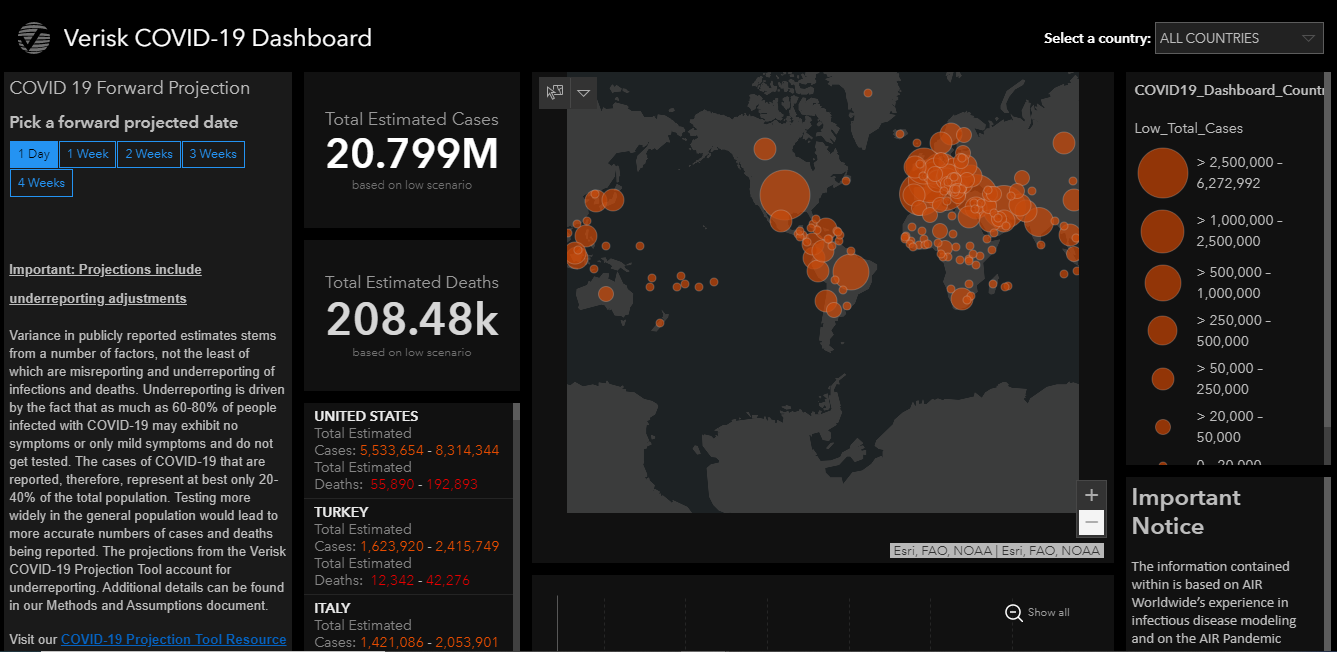Click the Australia bubble on the map

point(606,294)
